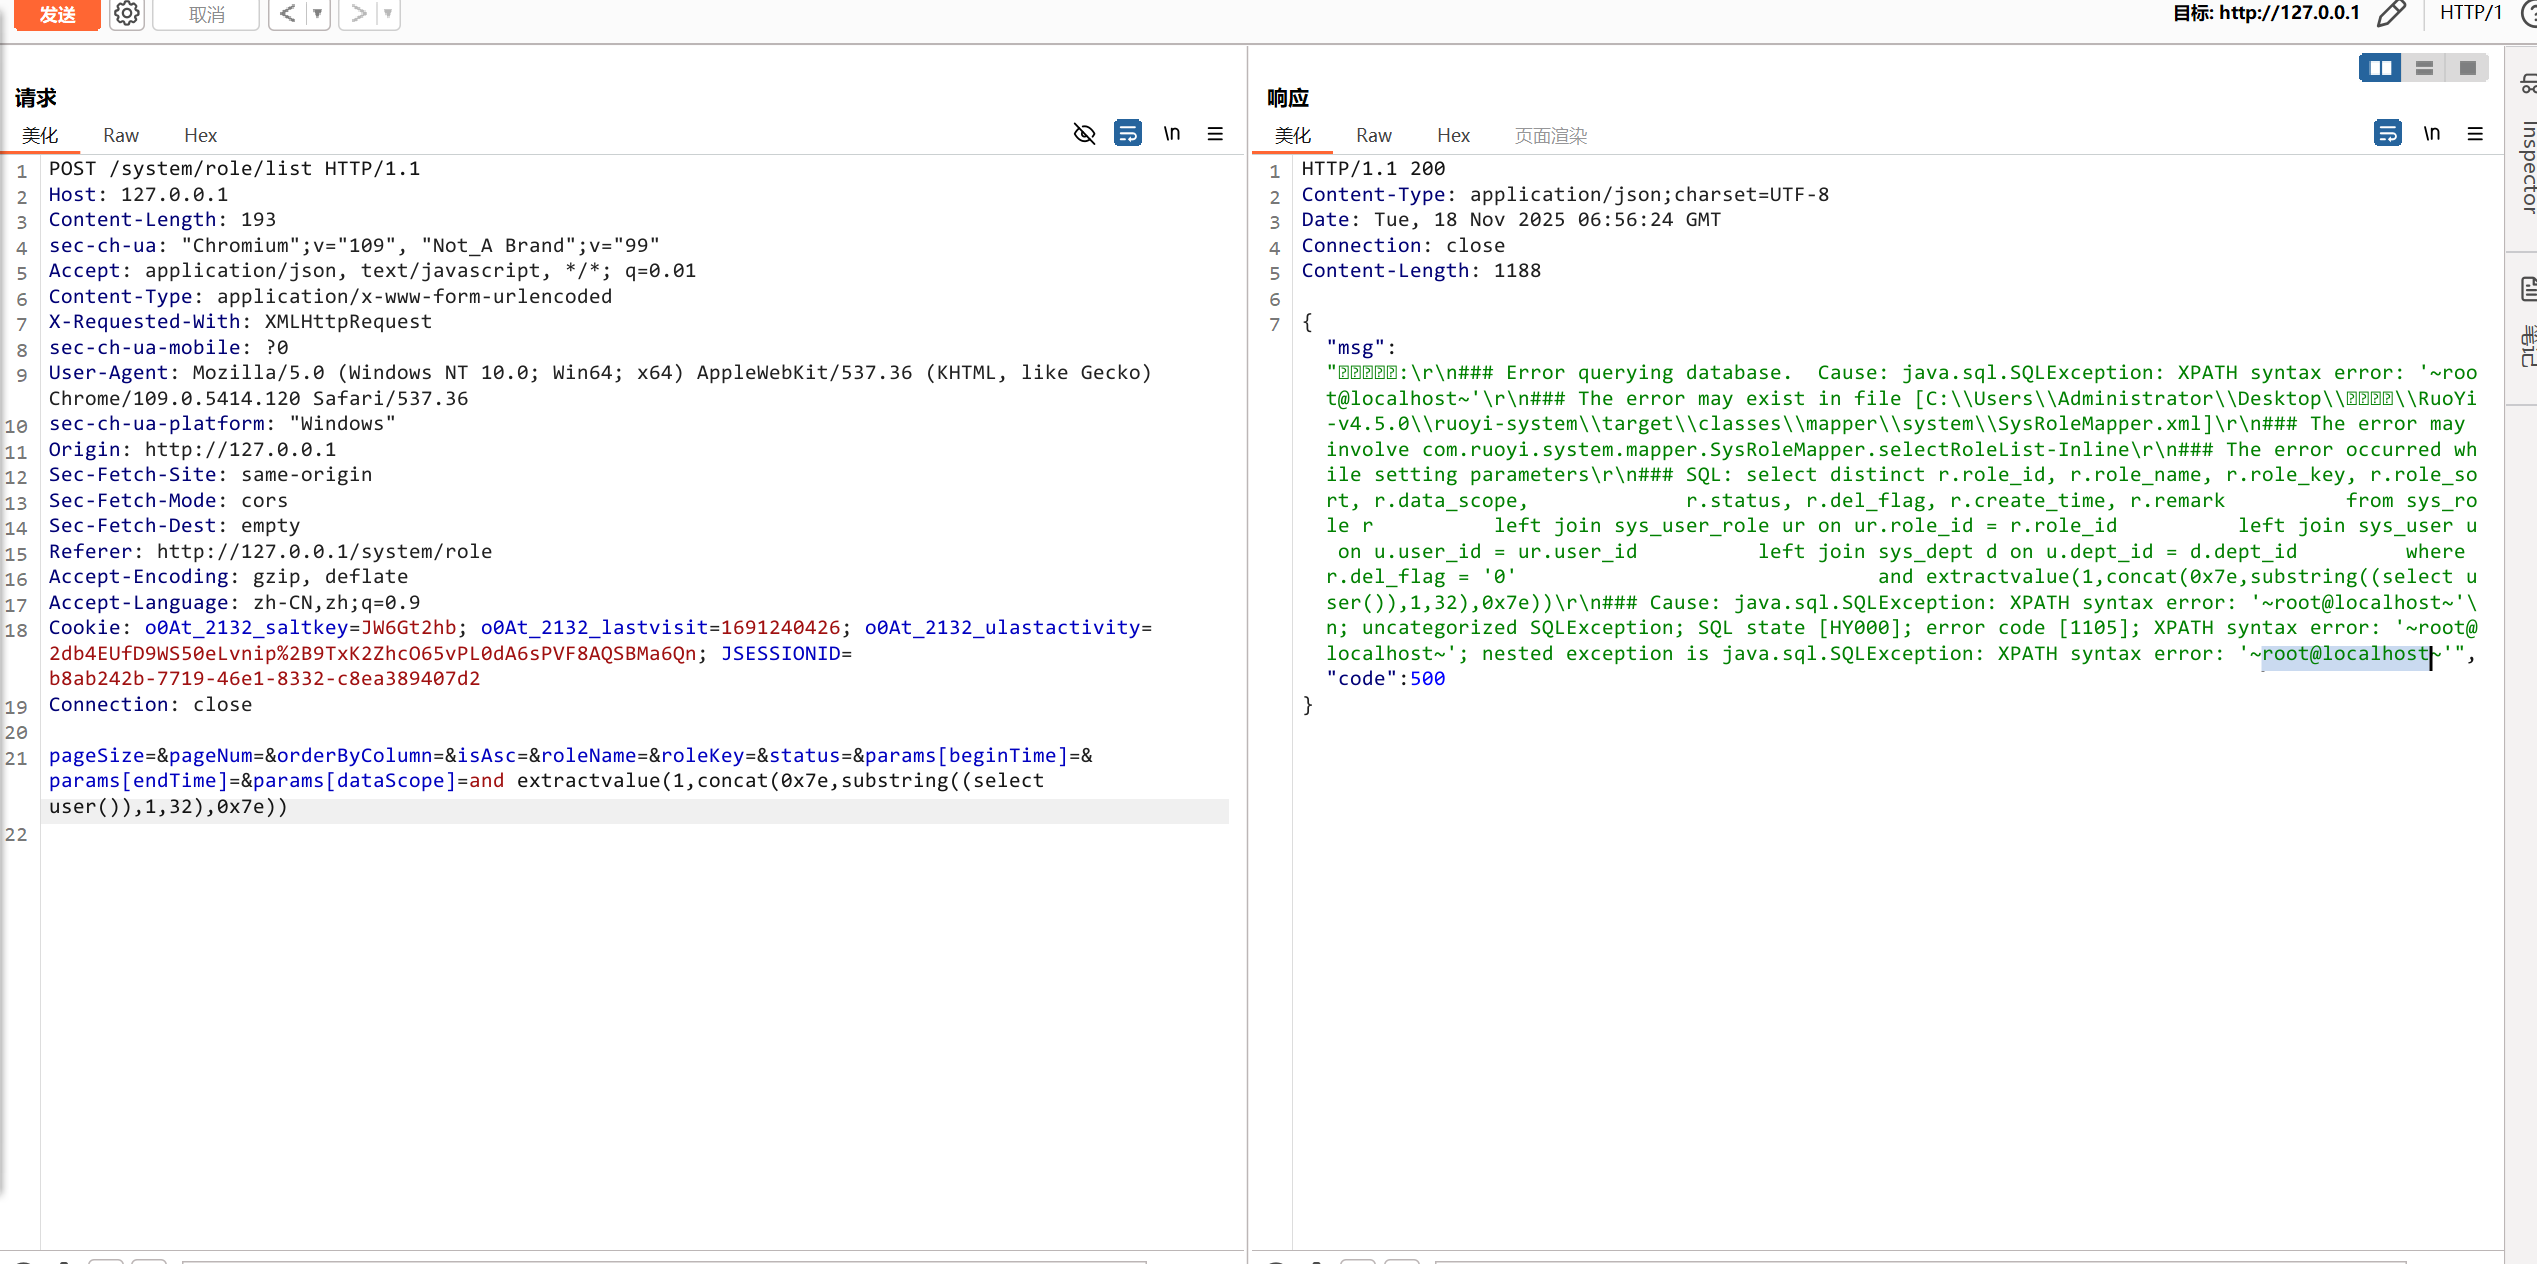2537x1264 pixels.
Task: Toggle \n non-printable characters in response pane
Action: coord(2431,134)
